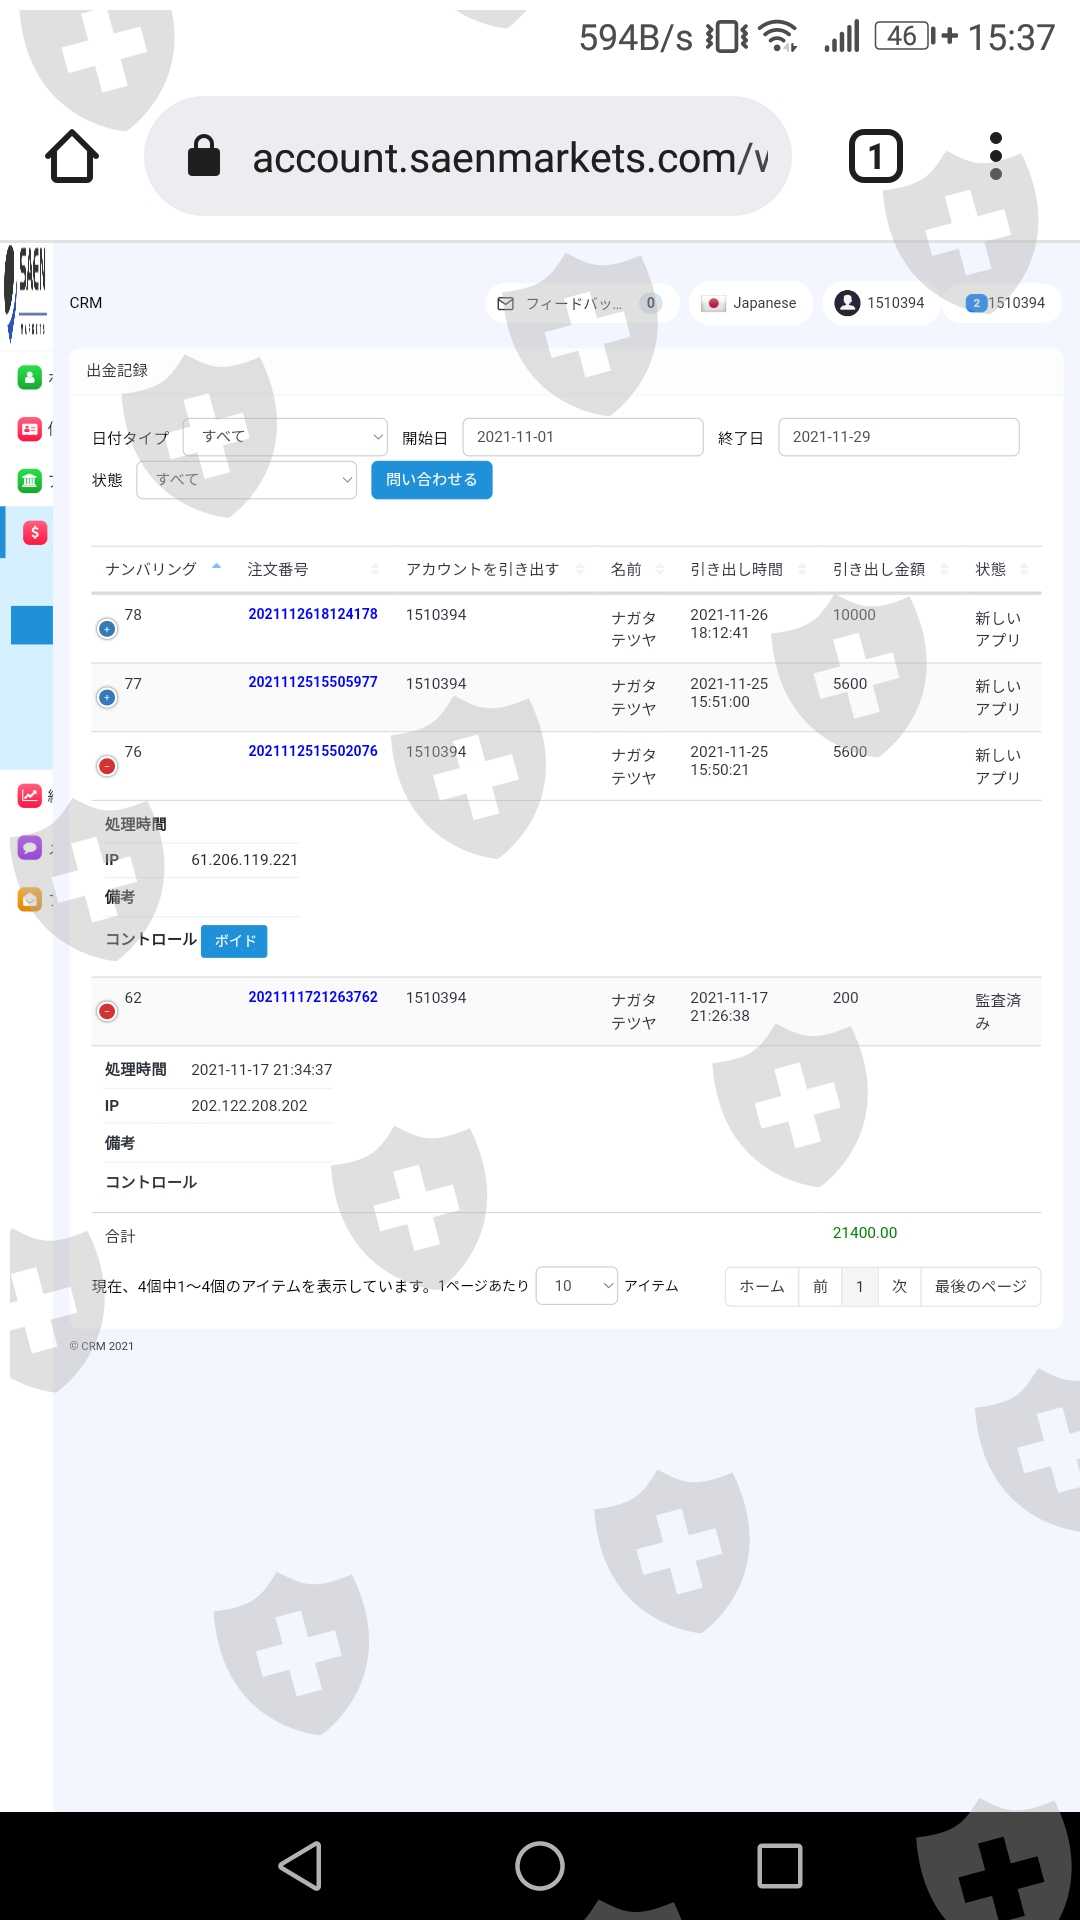Tap the Android home circle button
The width and height of the screenshot is (1080, 1920).
540,1866
